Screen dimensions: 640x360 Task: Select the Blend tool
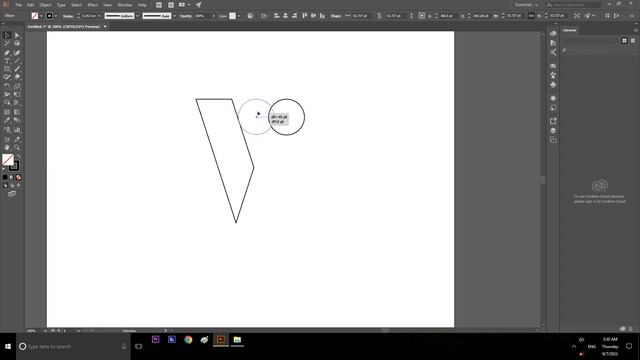click(17, 120)
